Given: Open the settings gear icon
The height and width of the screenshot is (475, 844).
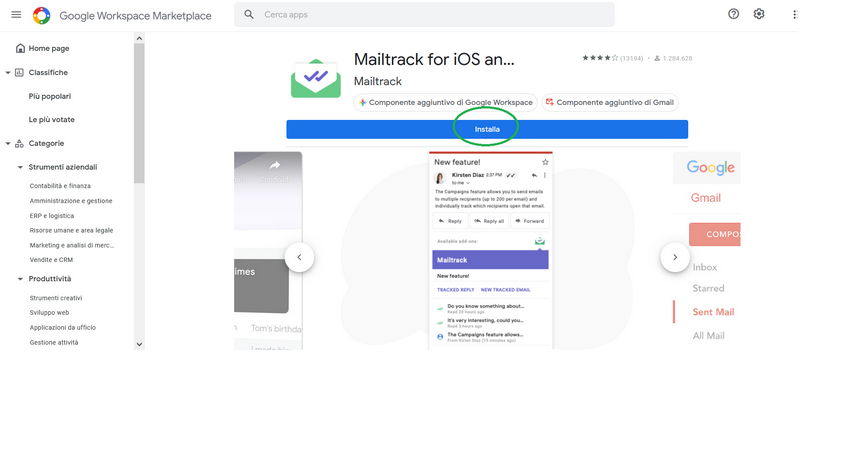Looking at the screenshot, I should tap(758, 14).
